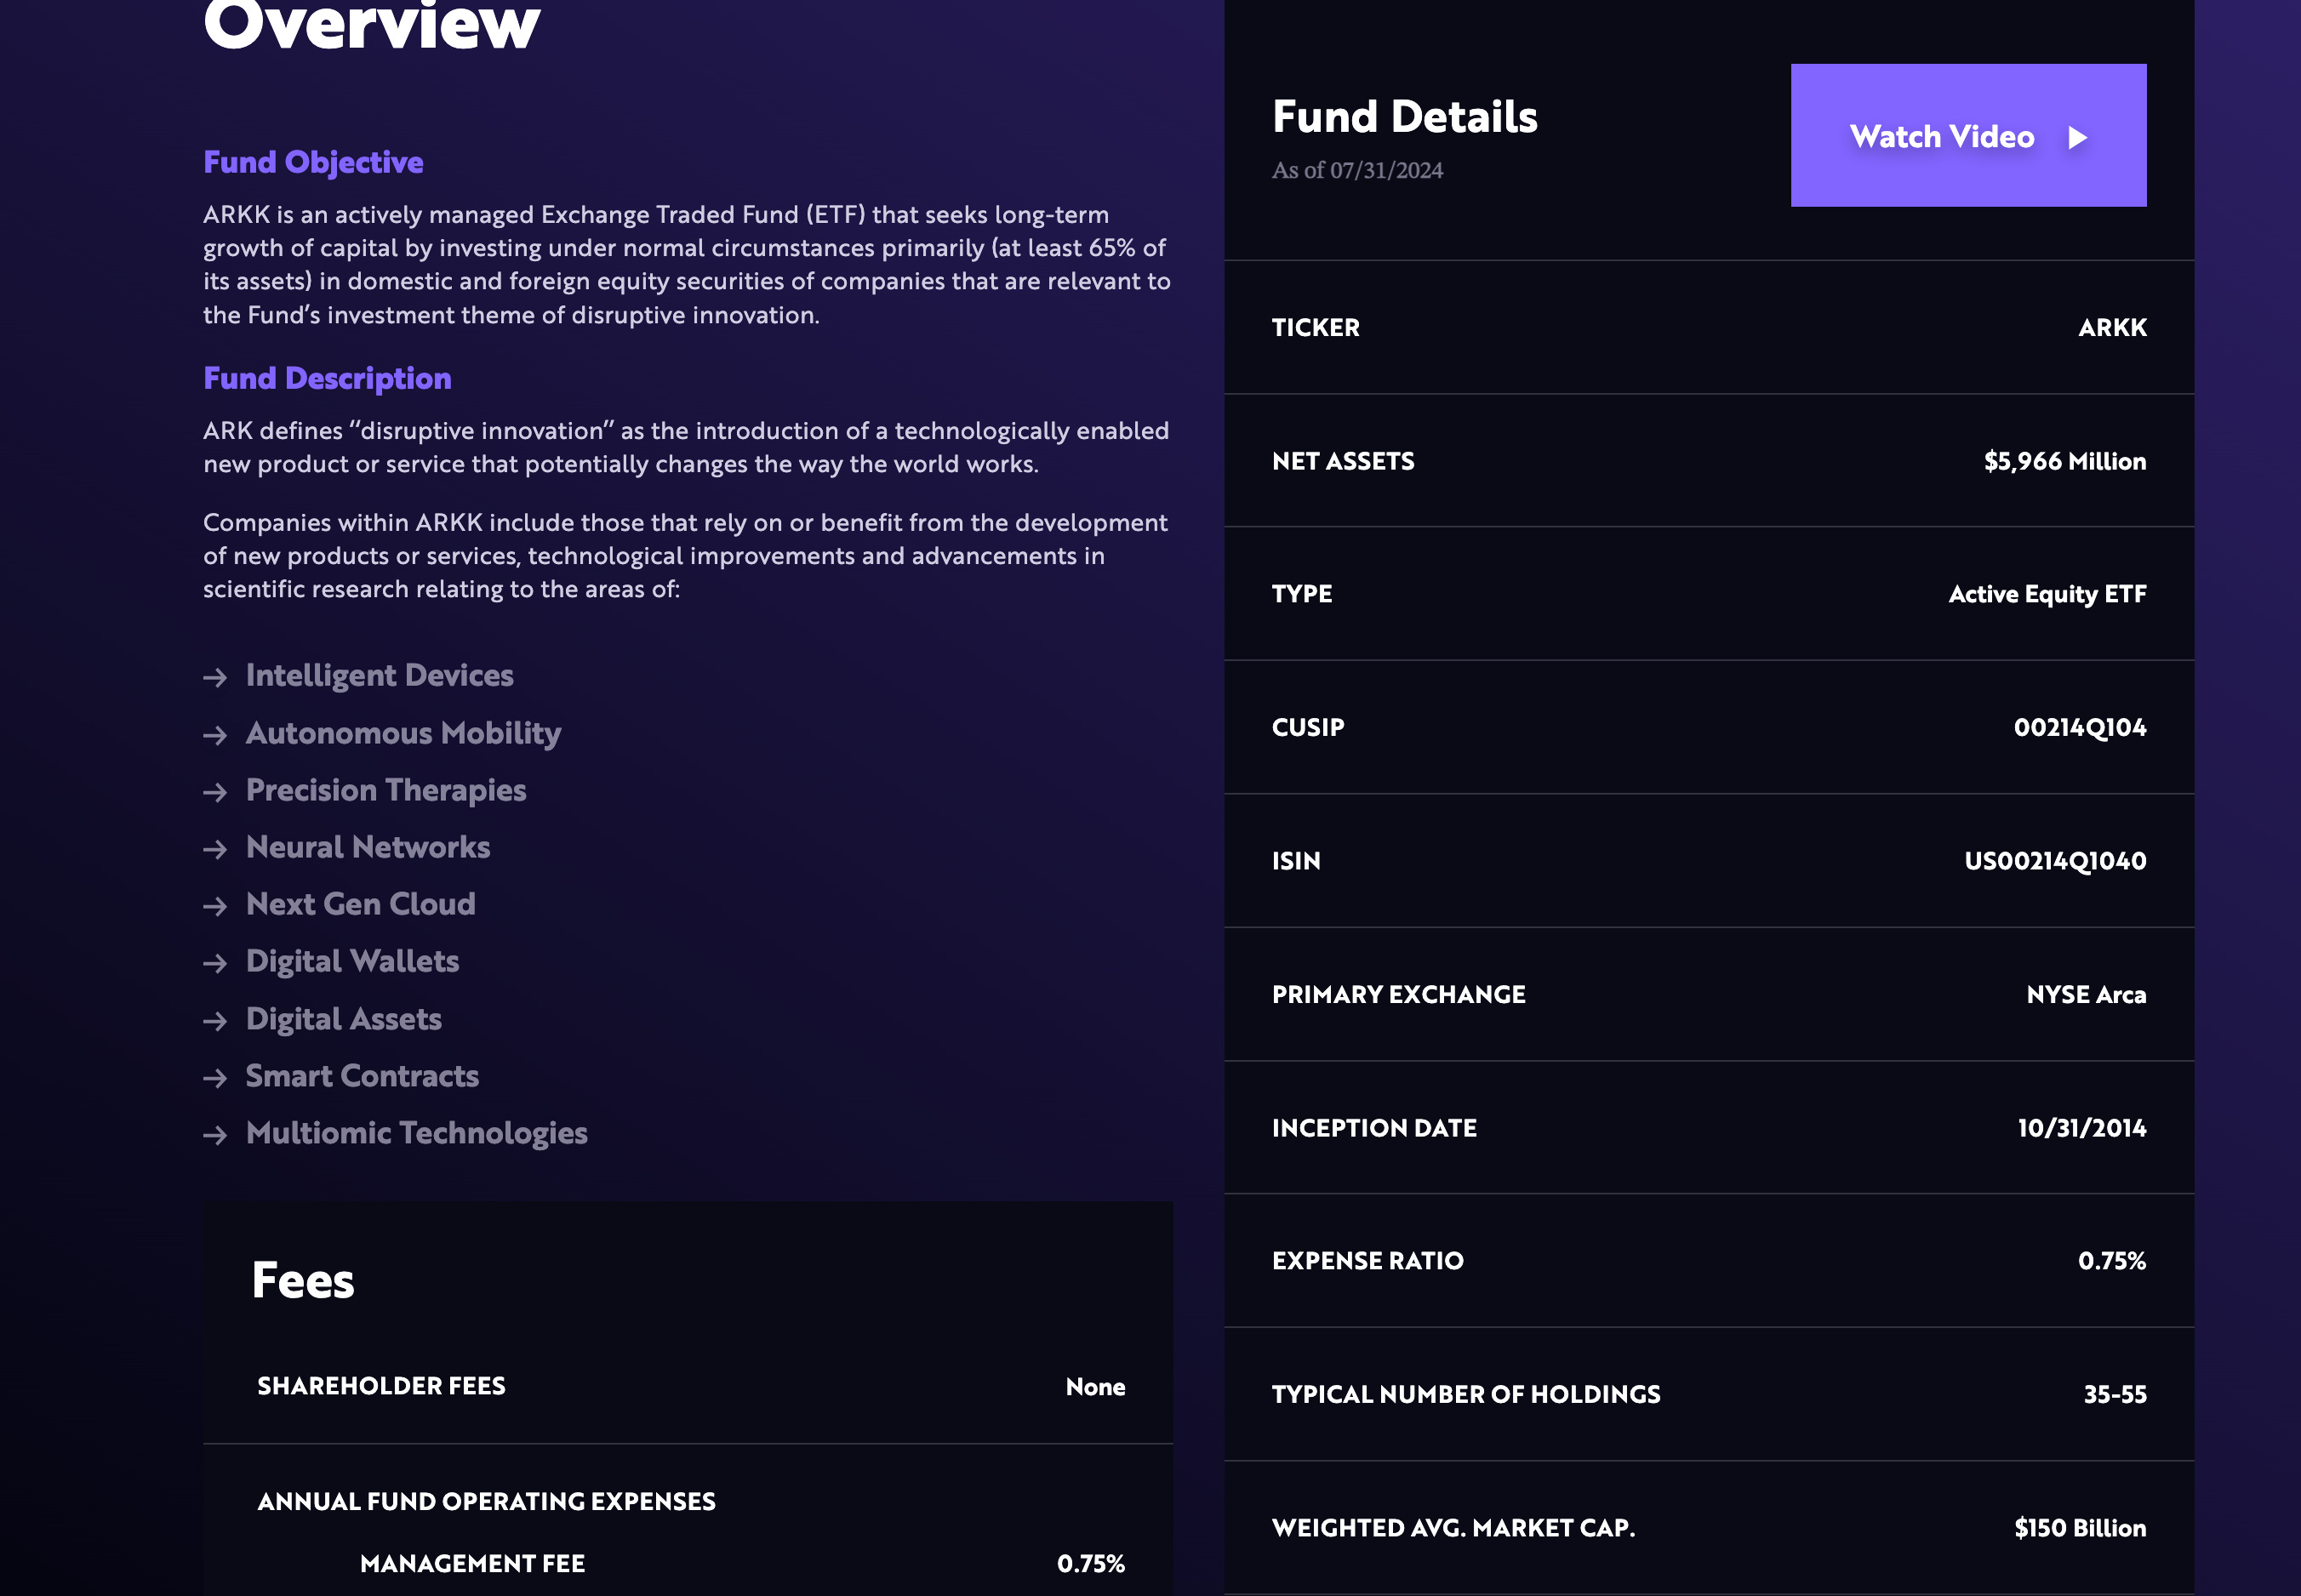Open the Neural Networks link
Viewport: 2301px width, 1596px height.
368,847
